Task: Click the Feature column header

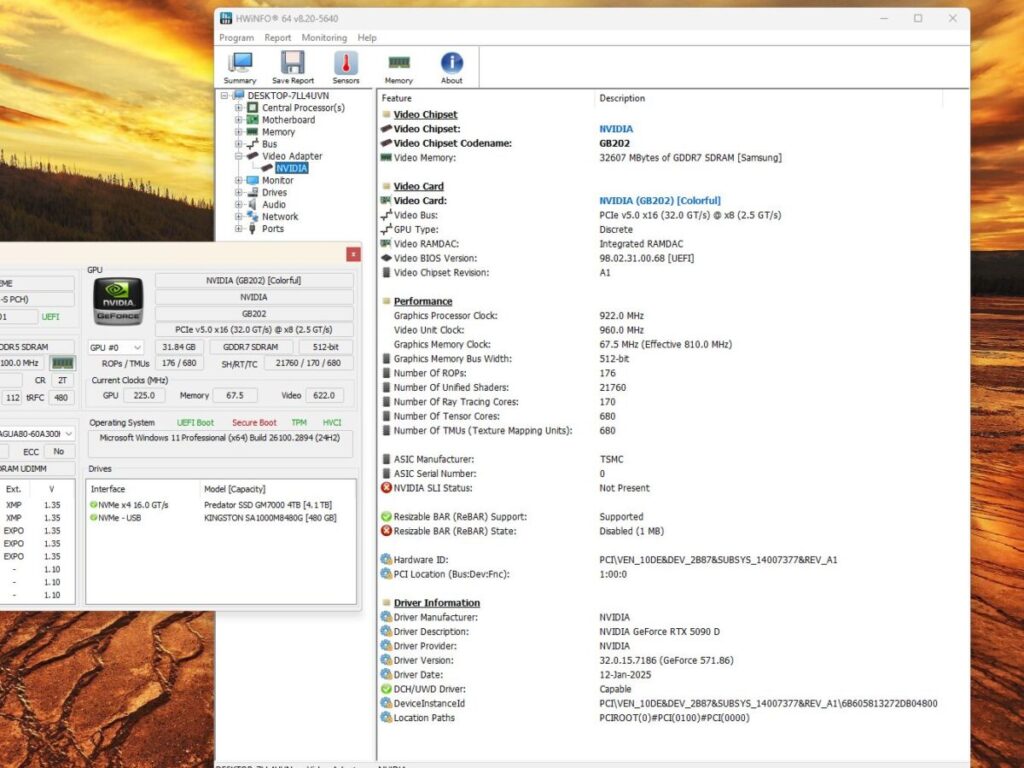Action: [396, 98]
